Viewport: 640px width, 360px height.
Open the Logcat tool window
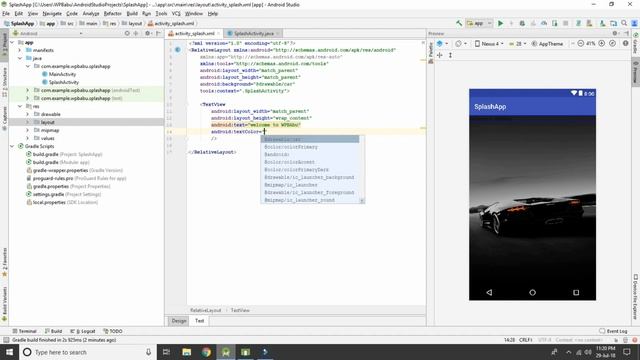click(x=83, y=331)
